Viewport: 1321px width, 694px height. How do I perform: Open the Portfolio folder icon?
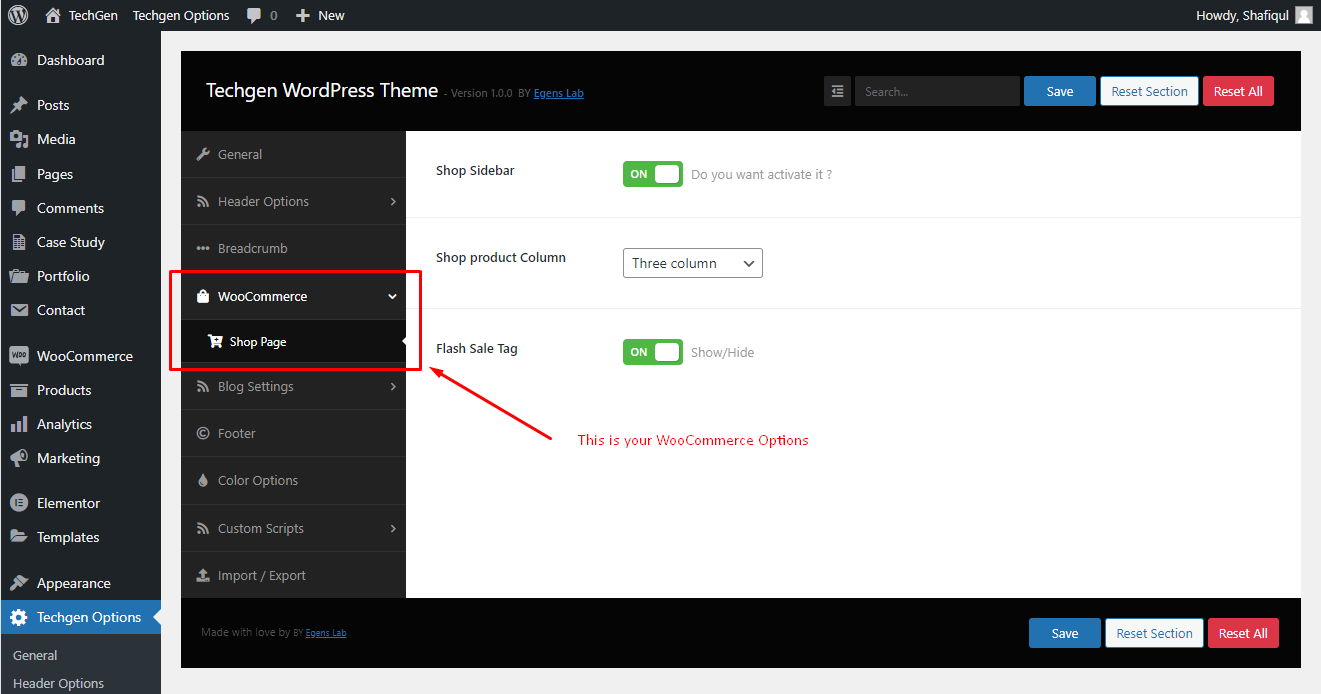(19, 276)
